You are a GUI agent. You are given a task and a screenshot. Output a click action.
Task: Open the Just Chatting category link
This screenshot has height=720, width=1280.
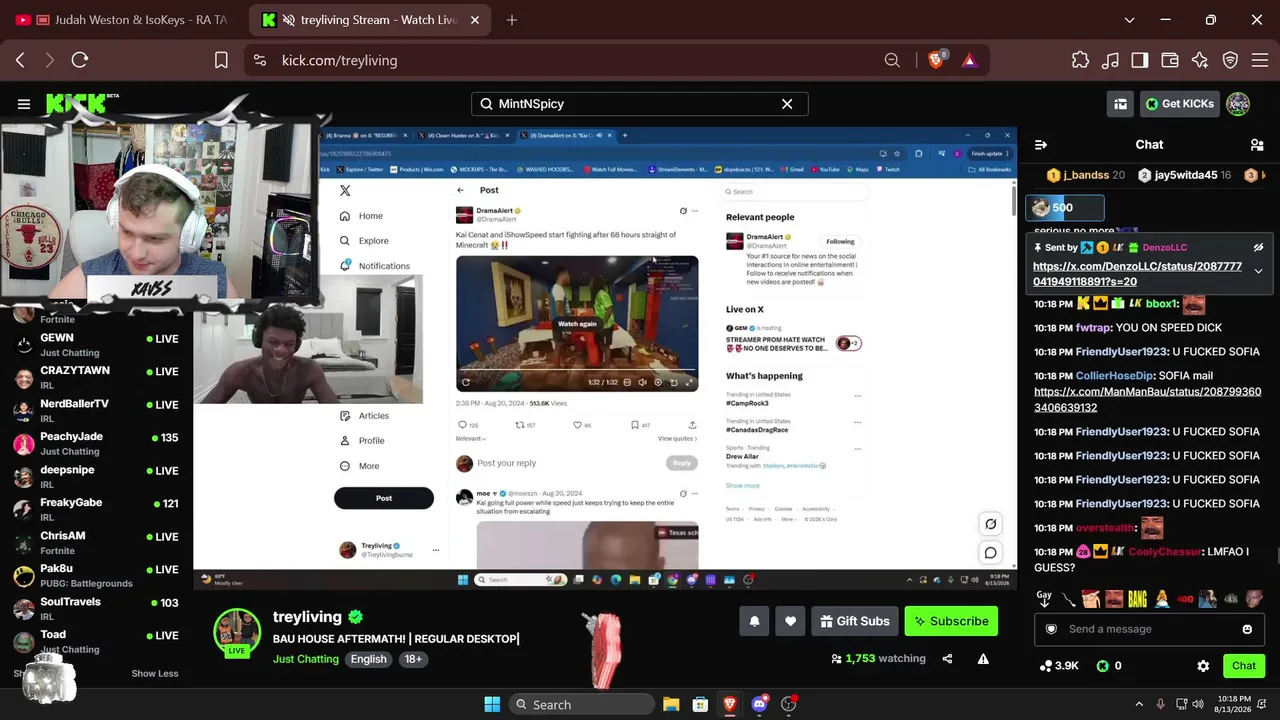coord(306,659)
